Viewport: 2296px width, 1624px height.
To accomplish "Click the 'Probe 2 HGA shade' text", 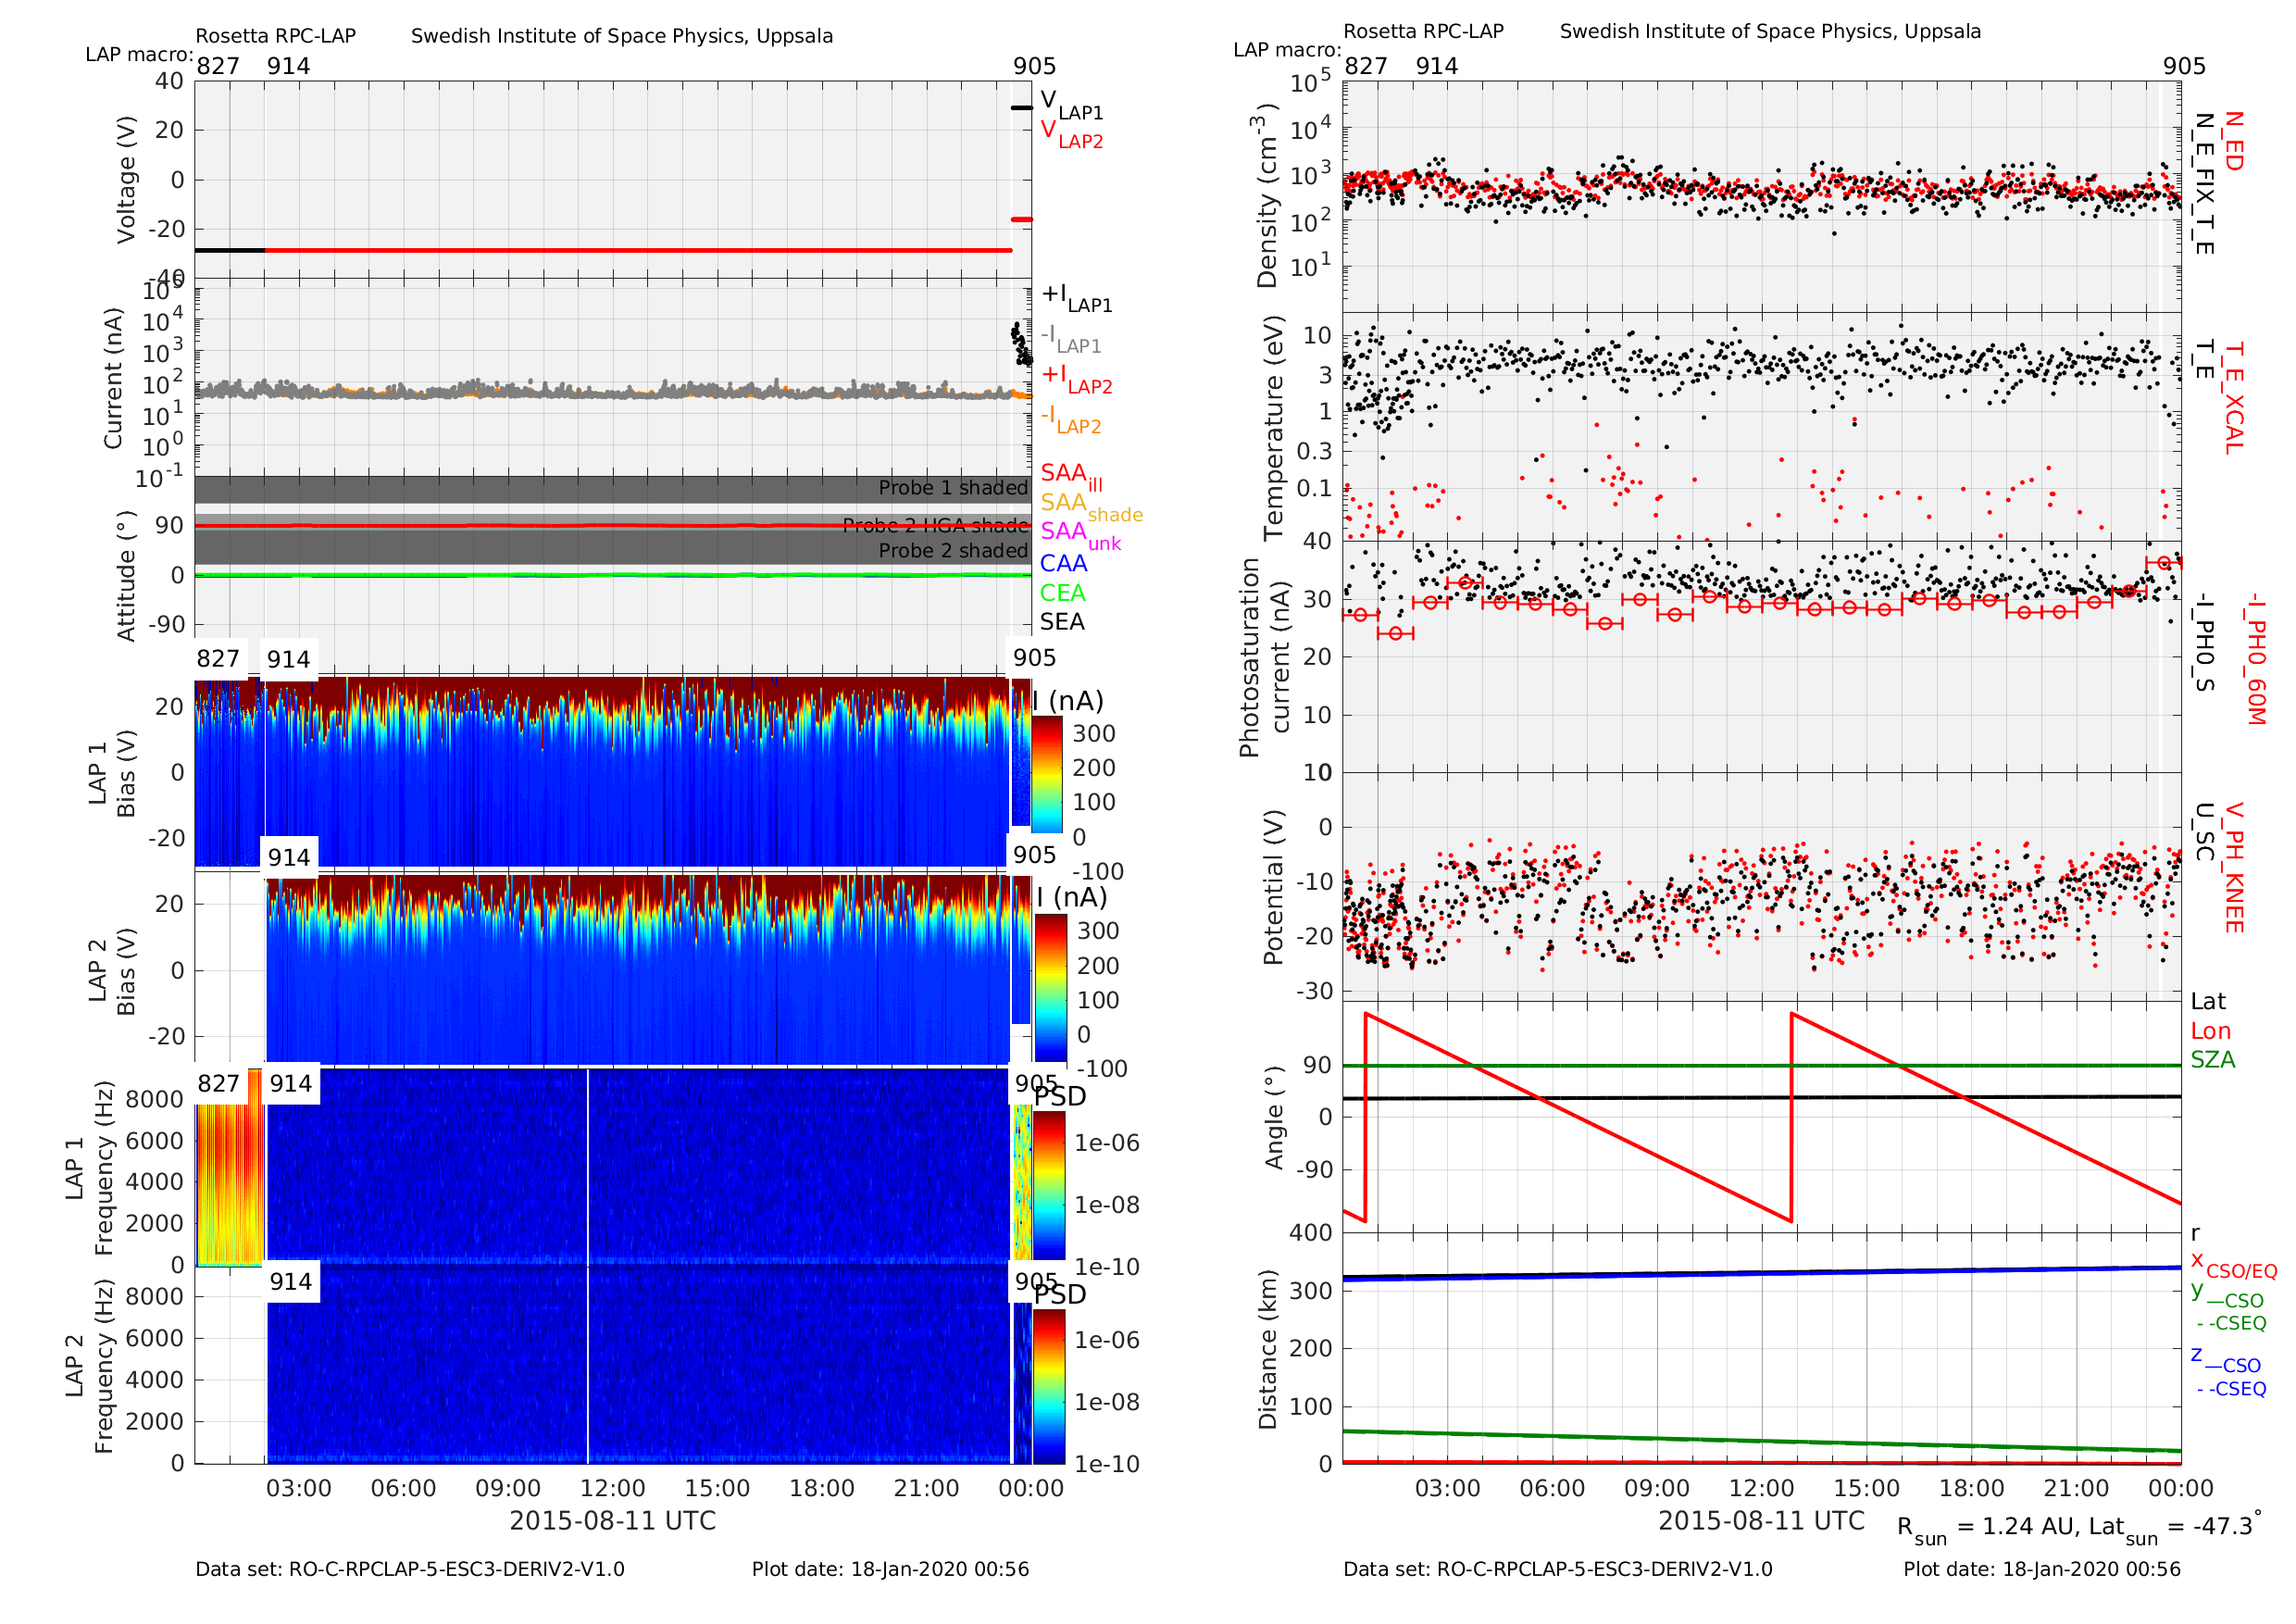I will (935, 526).
